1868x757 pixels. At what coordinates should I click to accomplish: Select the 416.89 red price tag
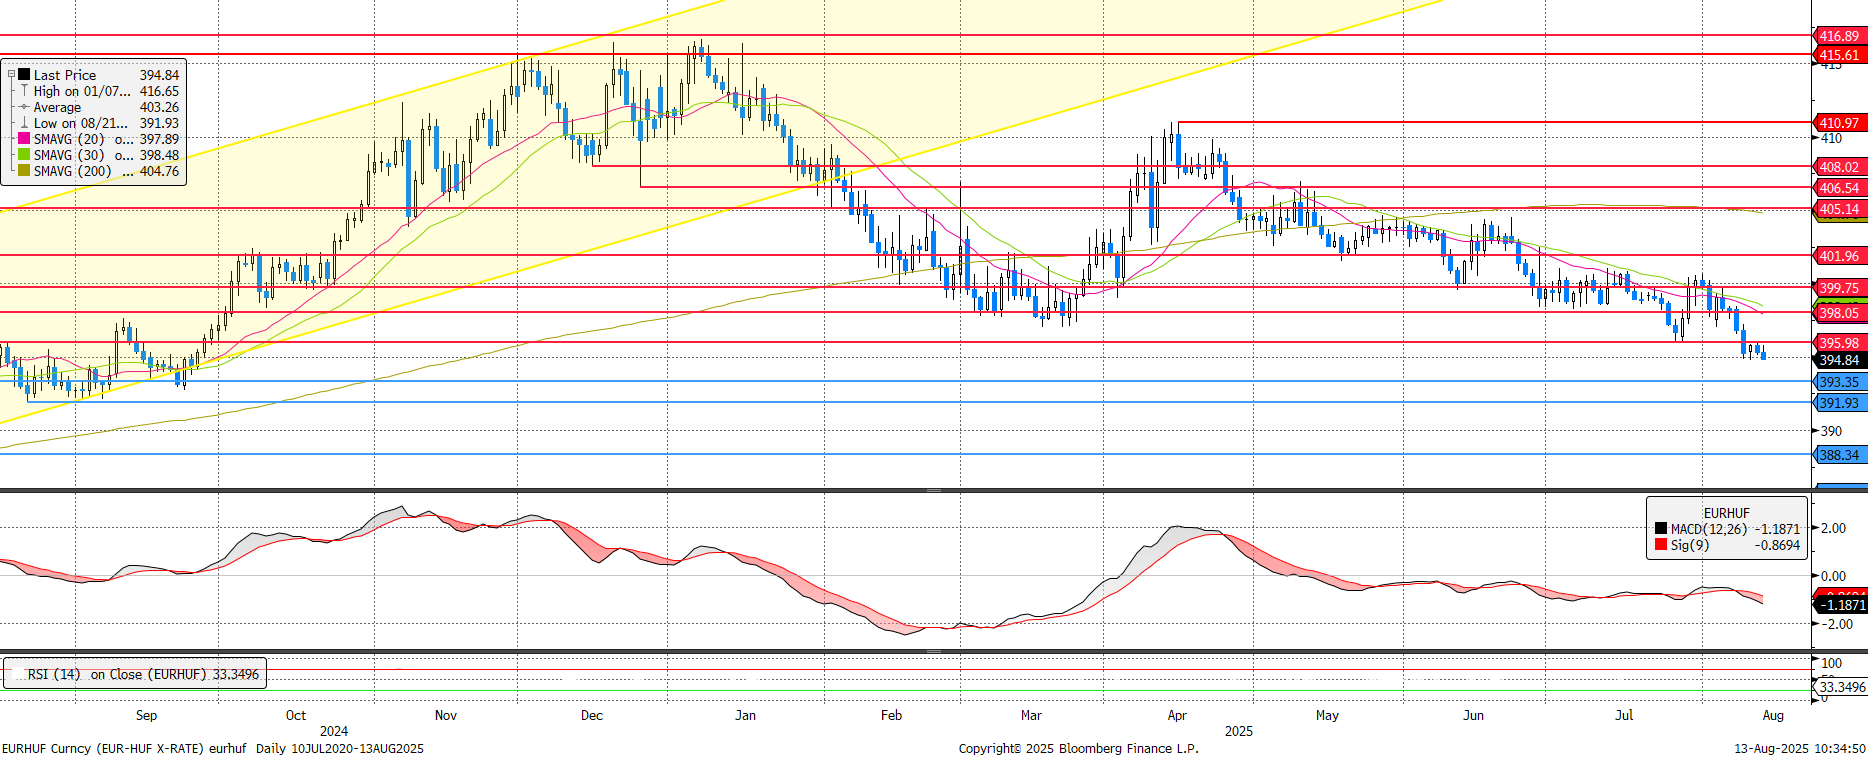click(x=1840, y=36)
